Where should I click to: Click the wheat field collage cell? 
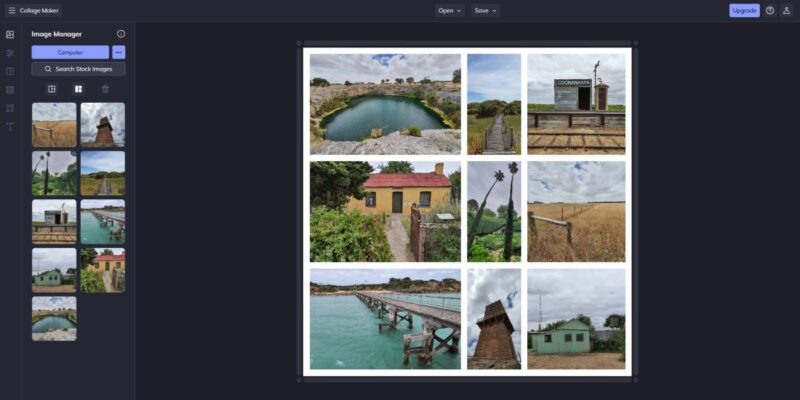coord(576,212)
